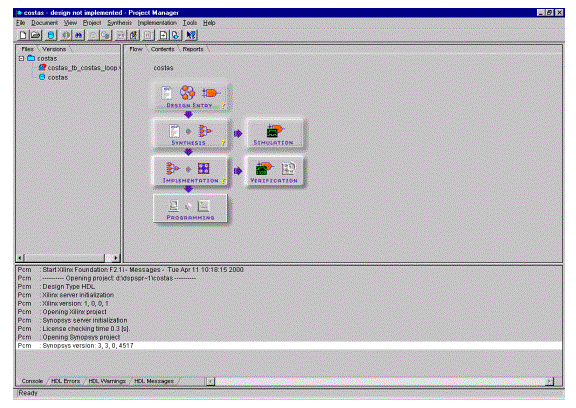Image resolution: width=576 pixels, height=408 pixels.
Task: Click the Programming flow button
Action: click(x=190, y=208)
